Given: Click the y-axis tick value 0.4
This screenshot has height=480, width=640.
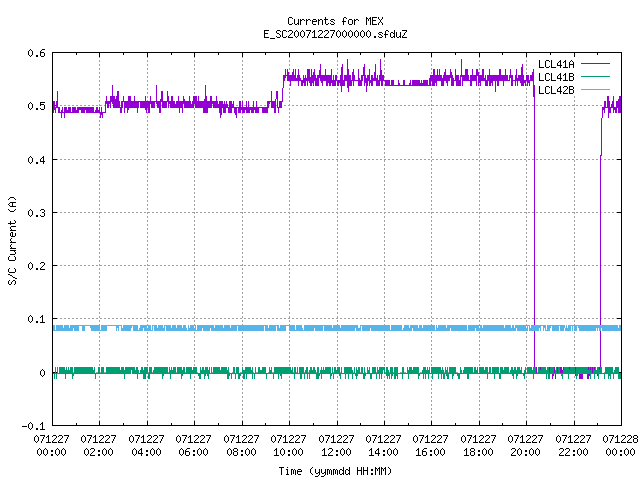Looking at the screenshot, I should pos(36,160).
